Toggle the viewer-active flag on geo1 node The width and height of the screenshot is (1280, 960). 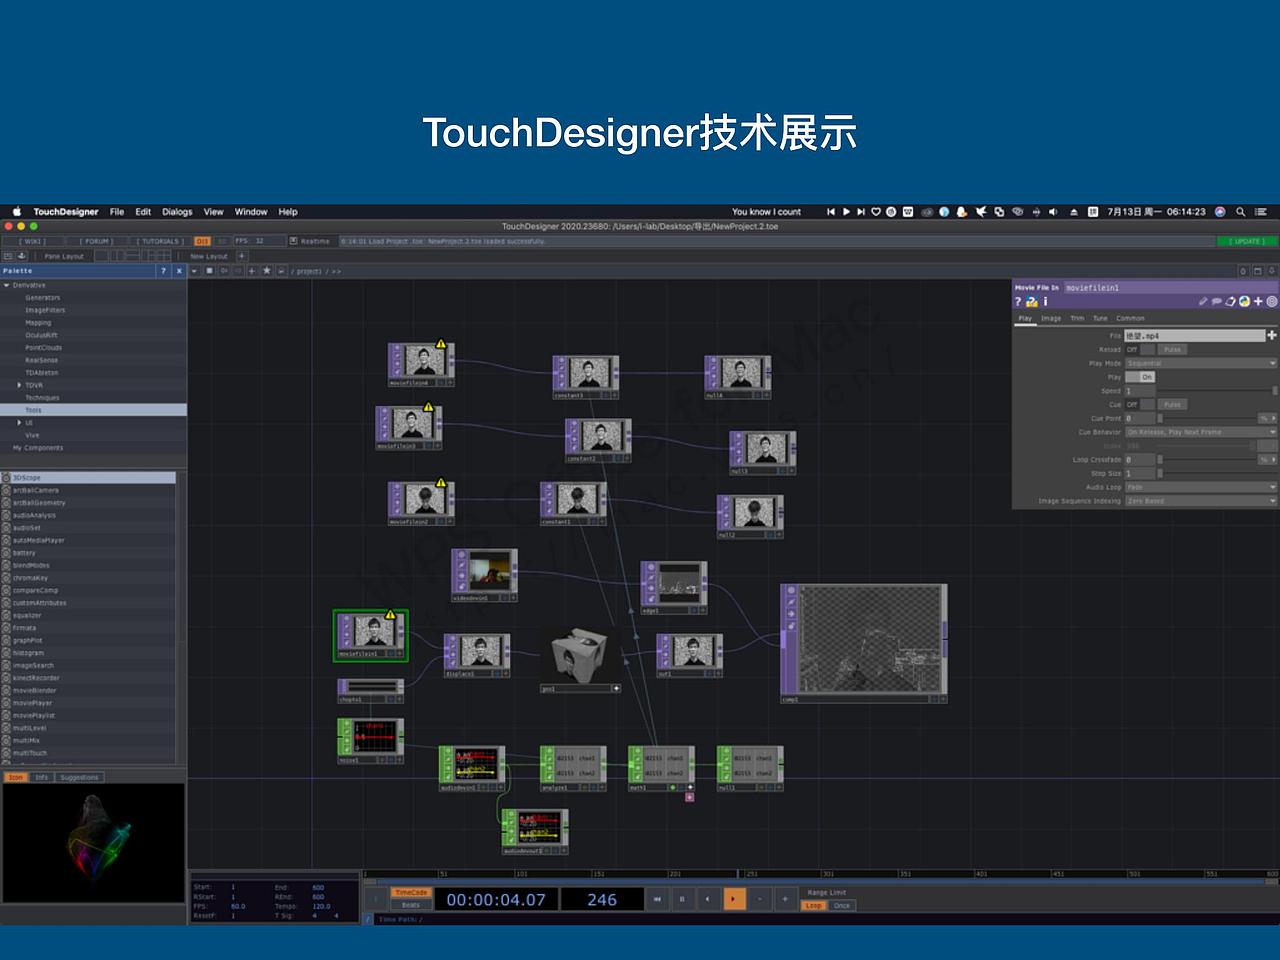[616, 688]
